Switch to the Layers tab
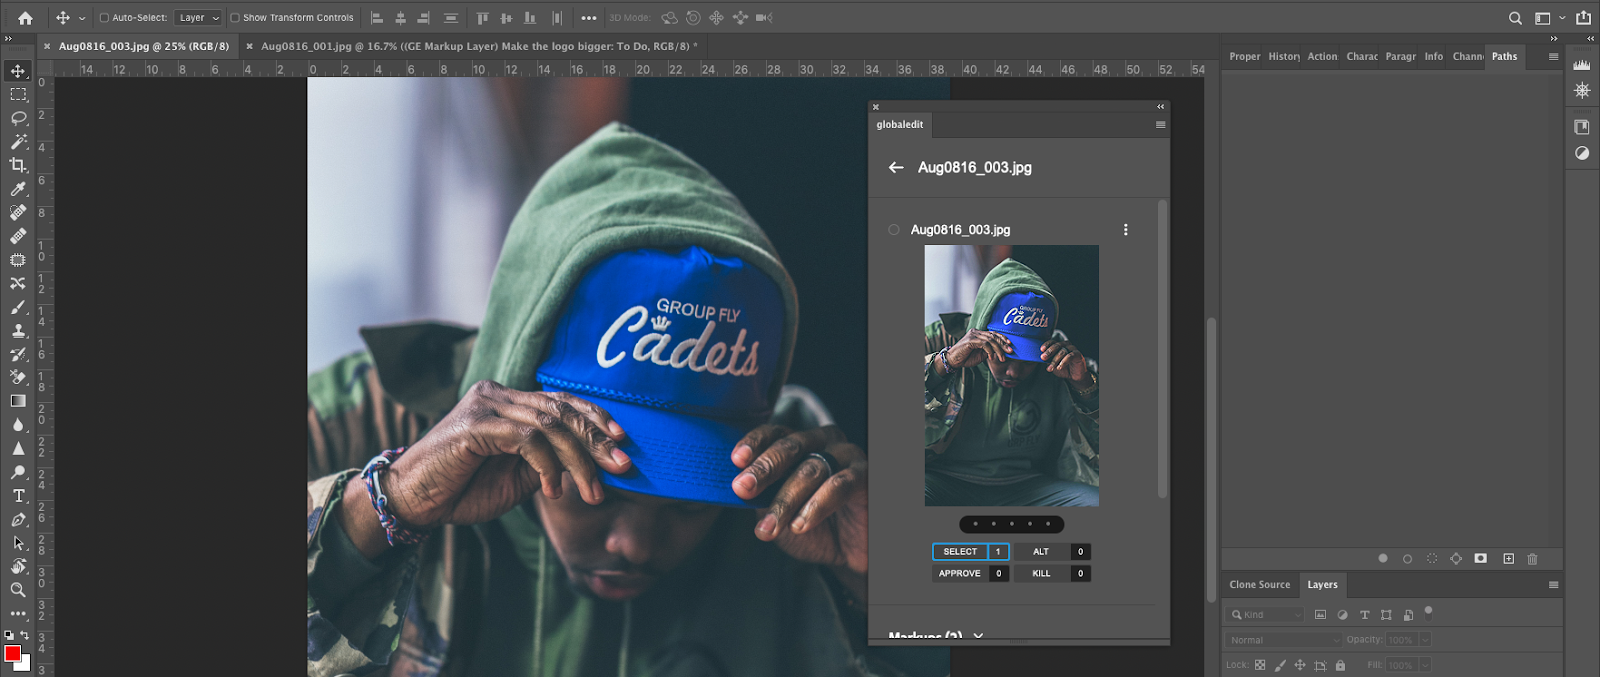The height and width of the screenshot is (677, 1600). (x=1322, y=585)
